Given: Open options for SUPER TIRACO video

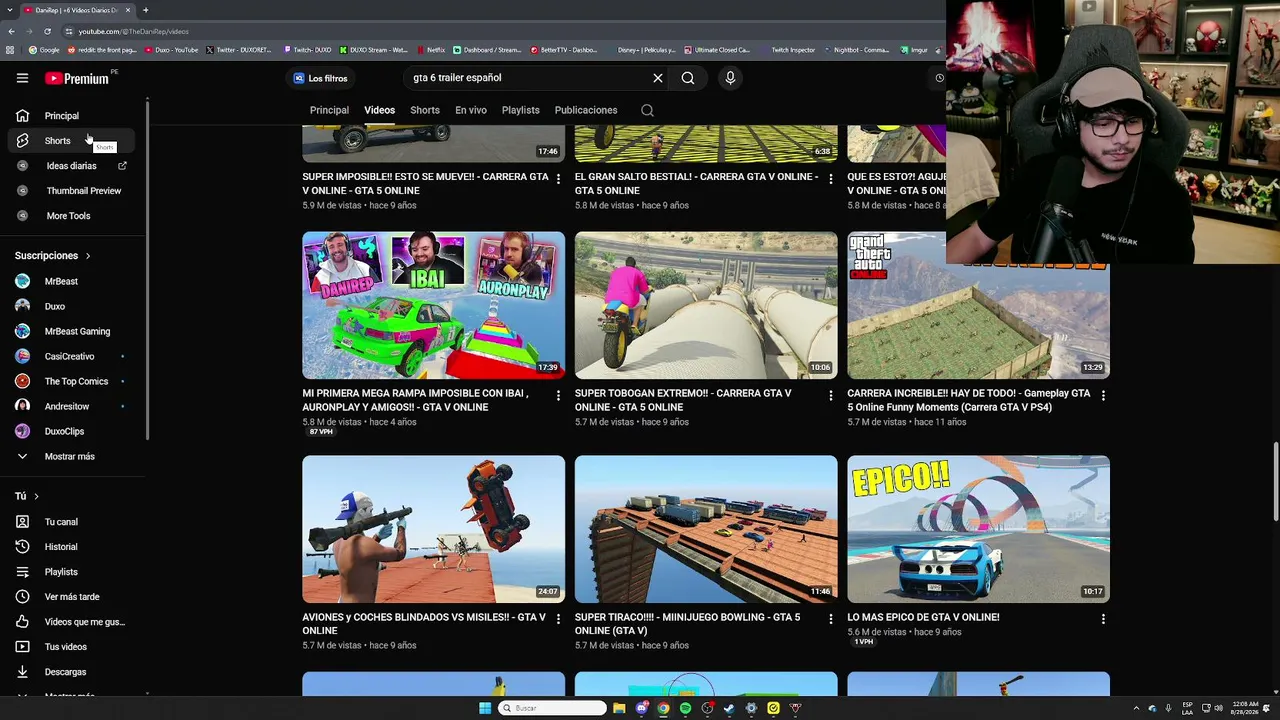Looking at the screenshot, I should pyautogui.click(x=830, y=619).
